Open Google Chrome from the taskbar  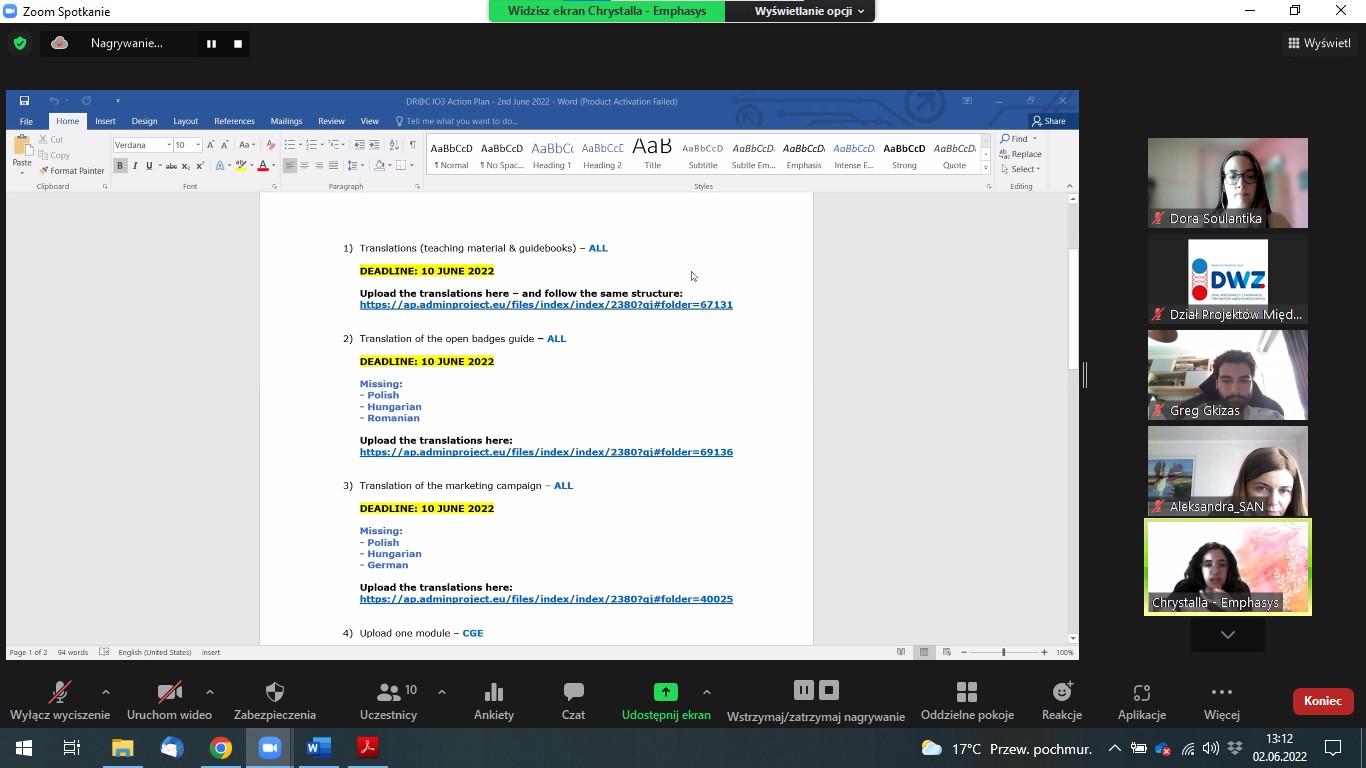pos(221,748)
